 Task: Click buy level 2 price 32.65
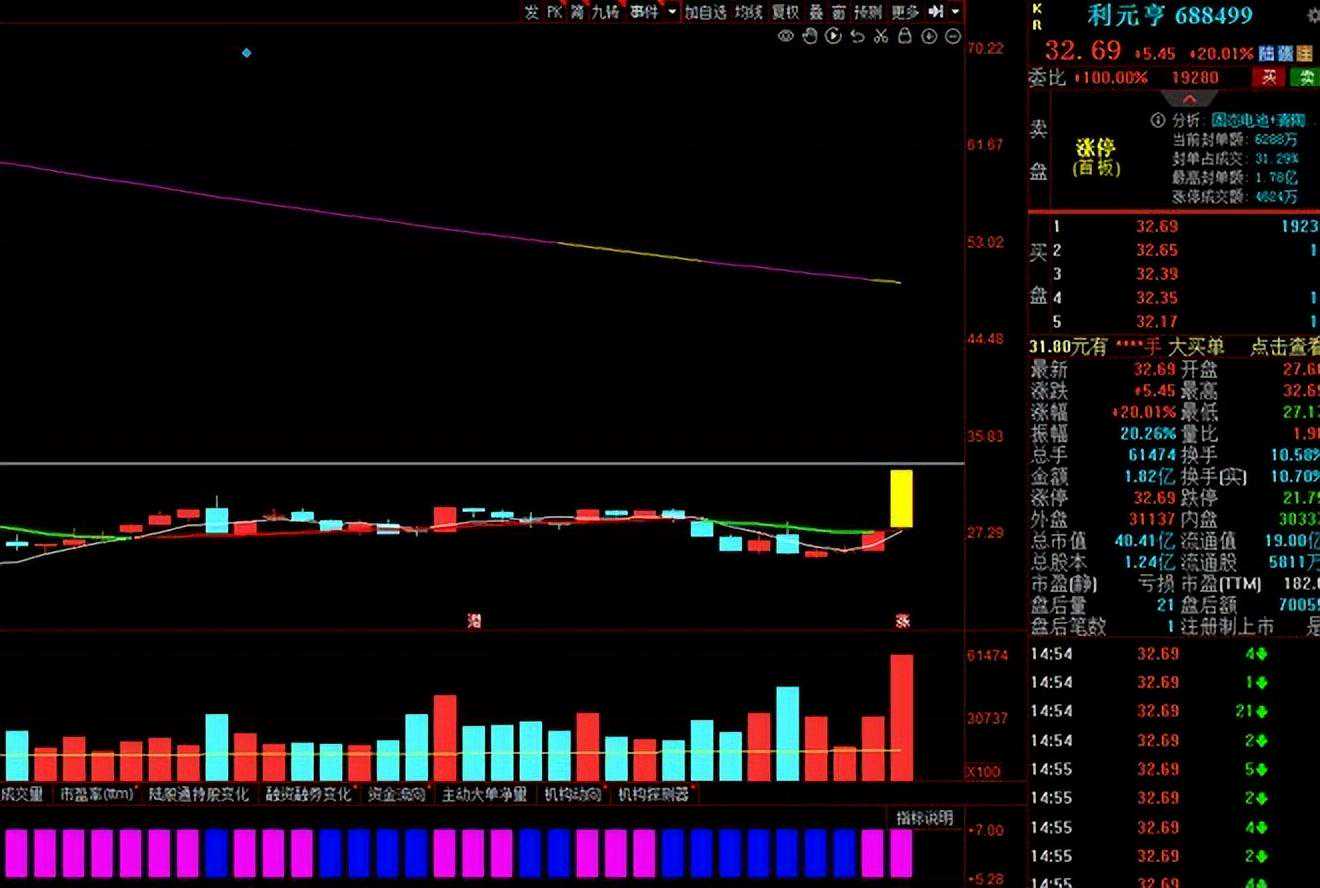coord(1157,250)
